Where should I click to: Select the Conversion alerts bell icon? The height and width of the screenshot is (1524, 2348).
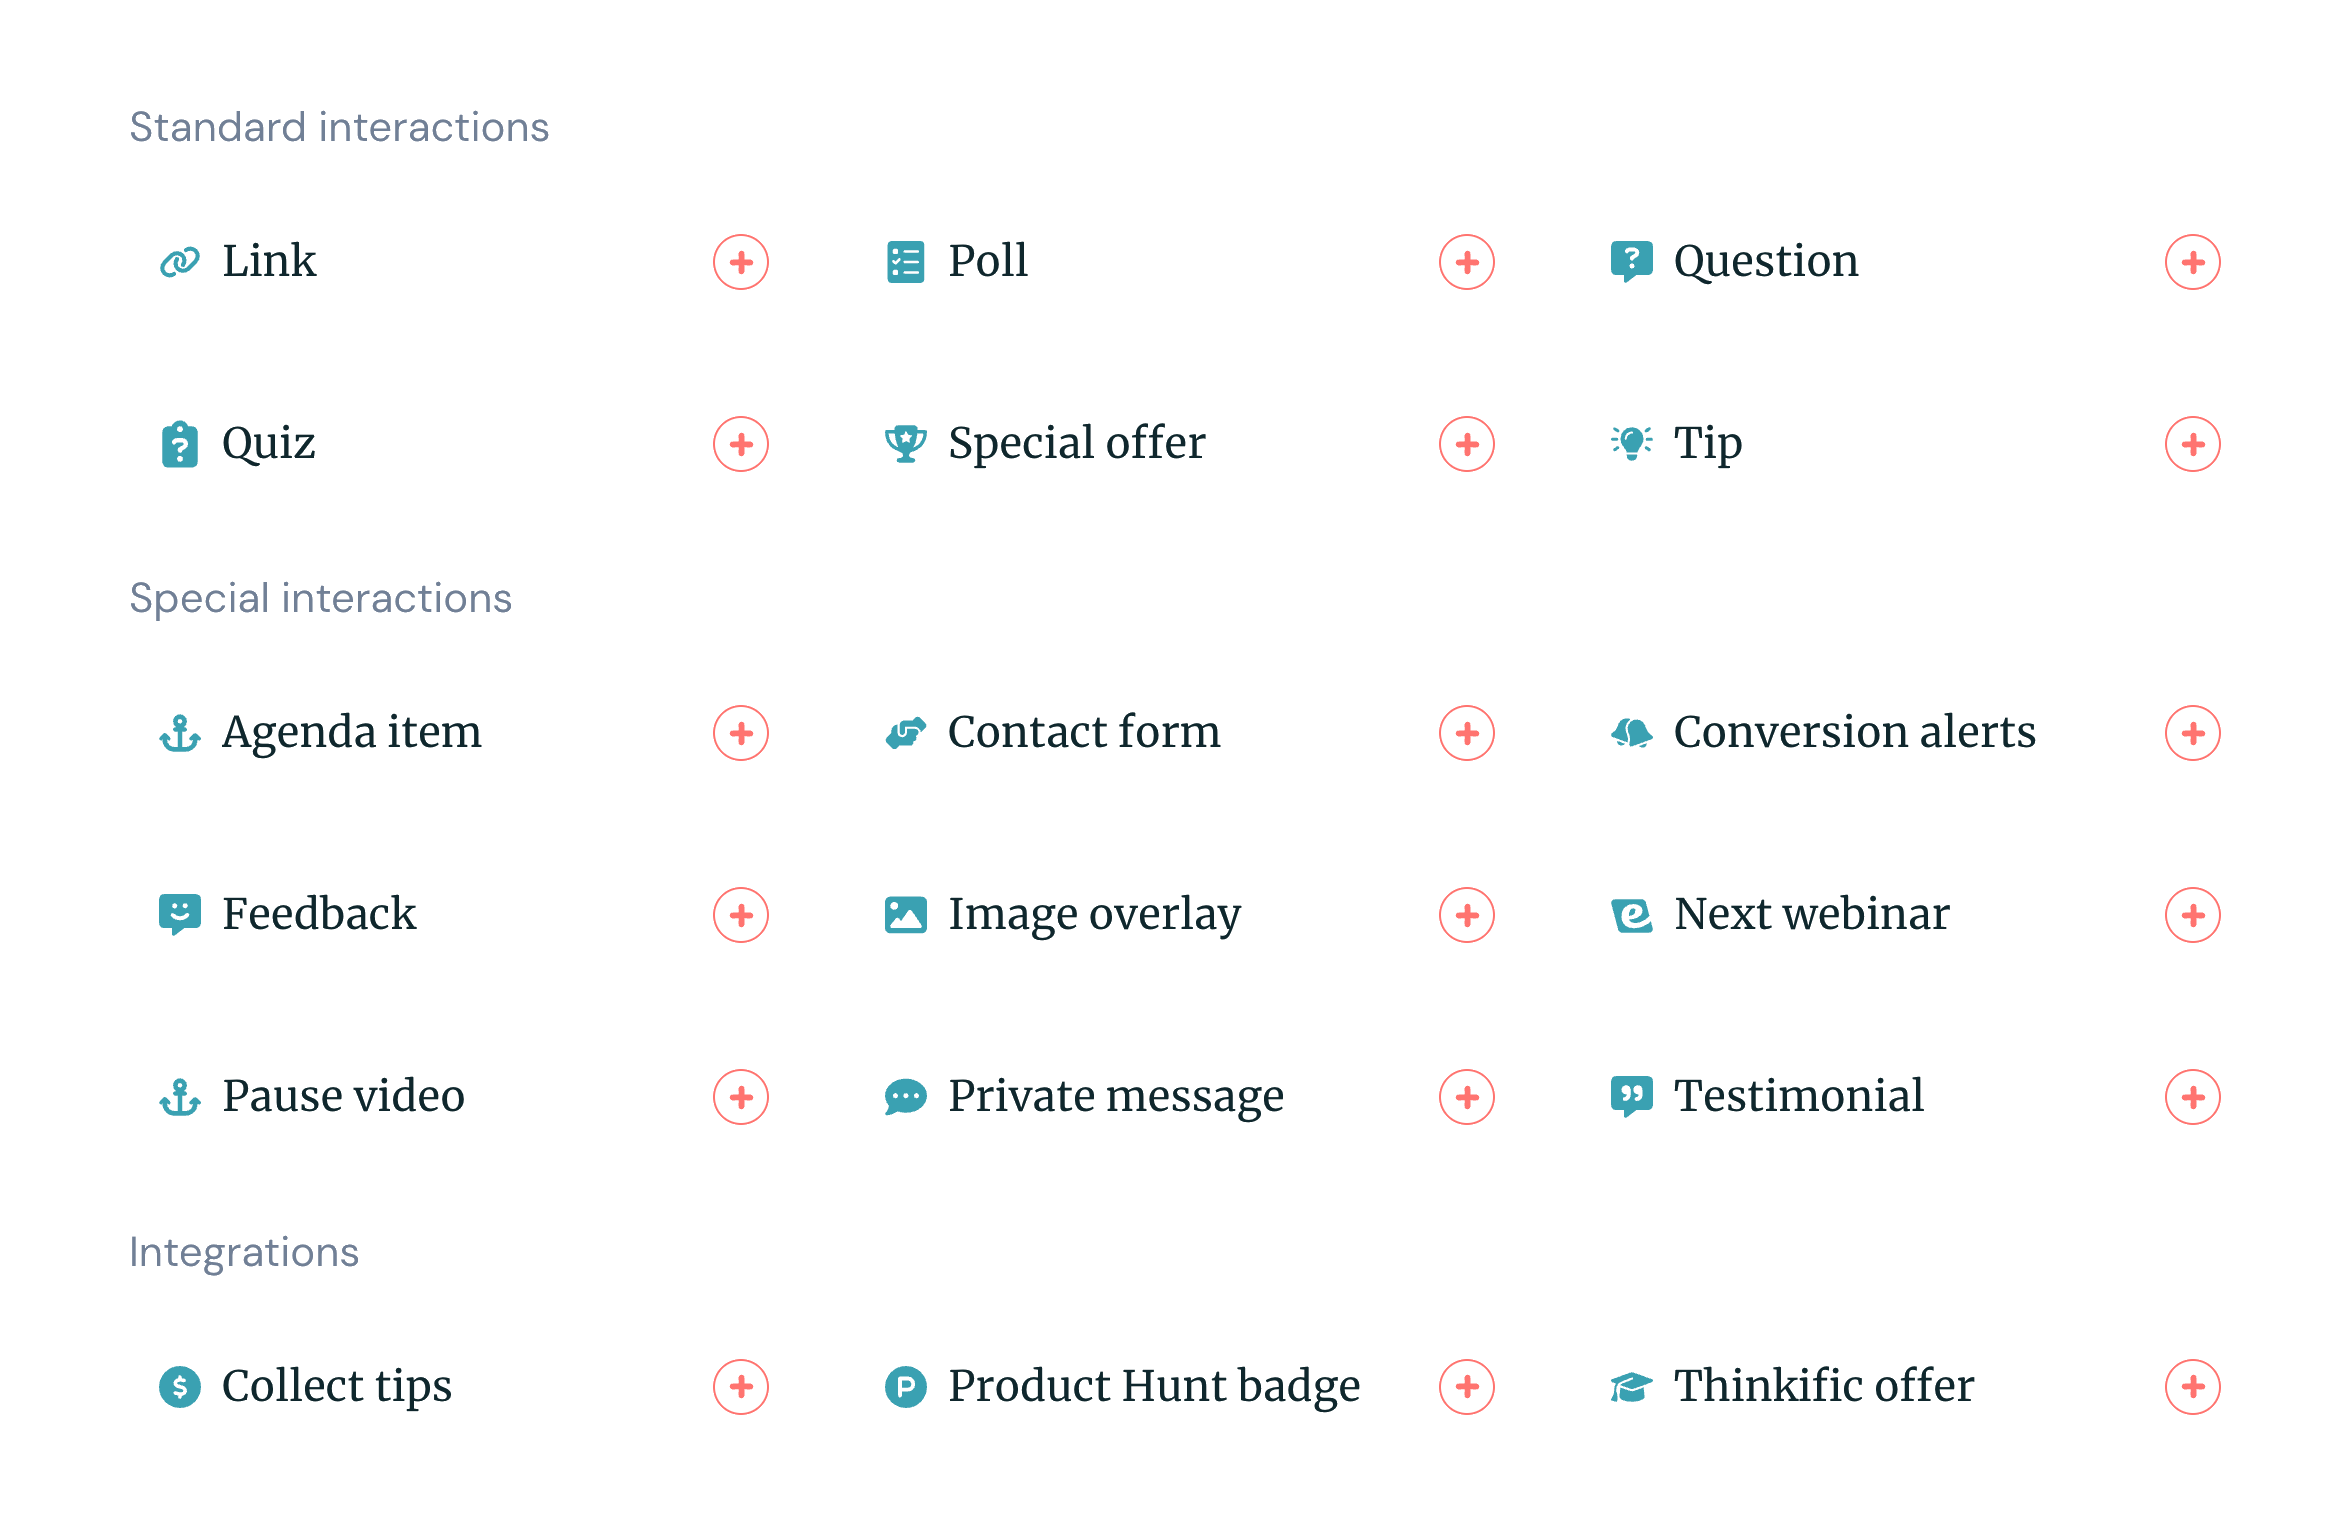(1631, 733)
